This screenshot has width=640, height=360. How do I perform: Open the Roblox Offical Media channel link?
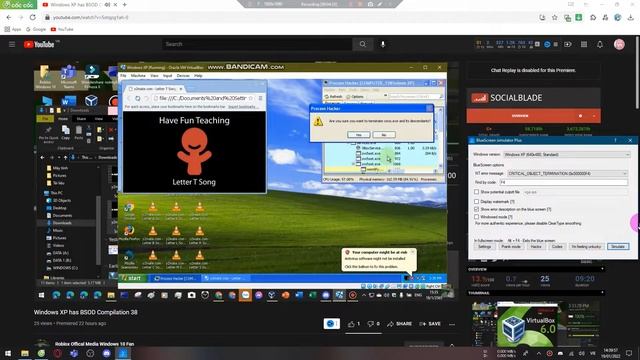pyautogui.click(x=95, y=344)
